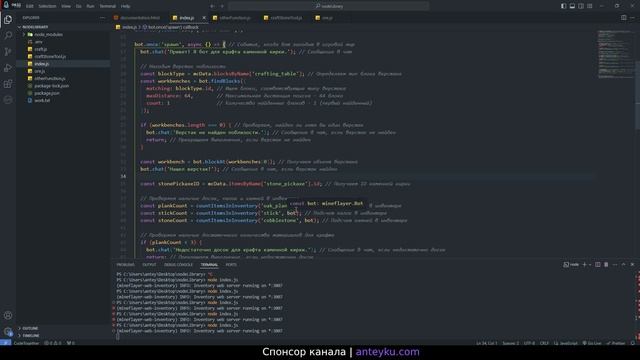Go forward with the navigation arrow
The image size is (640, 360).
[x=222, y=6]
